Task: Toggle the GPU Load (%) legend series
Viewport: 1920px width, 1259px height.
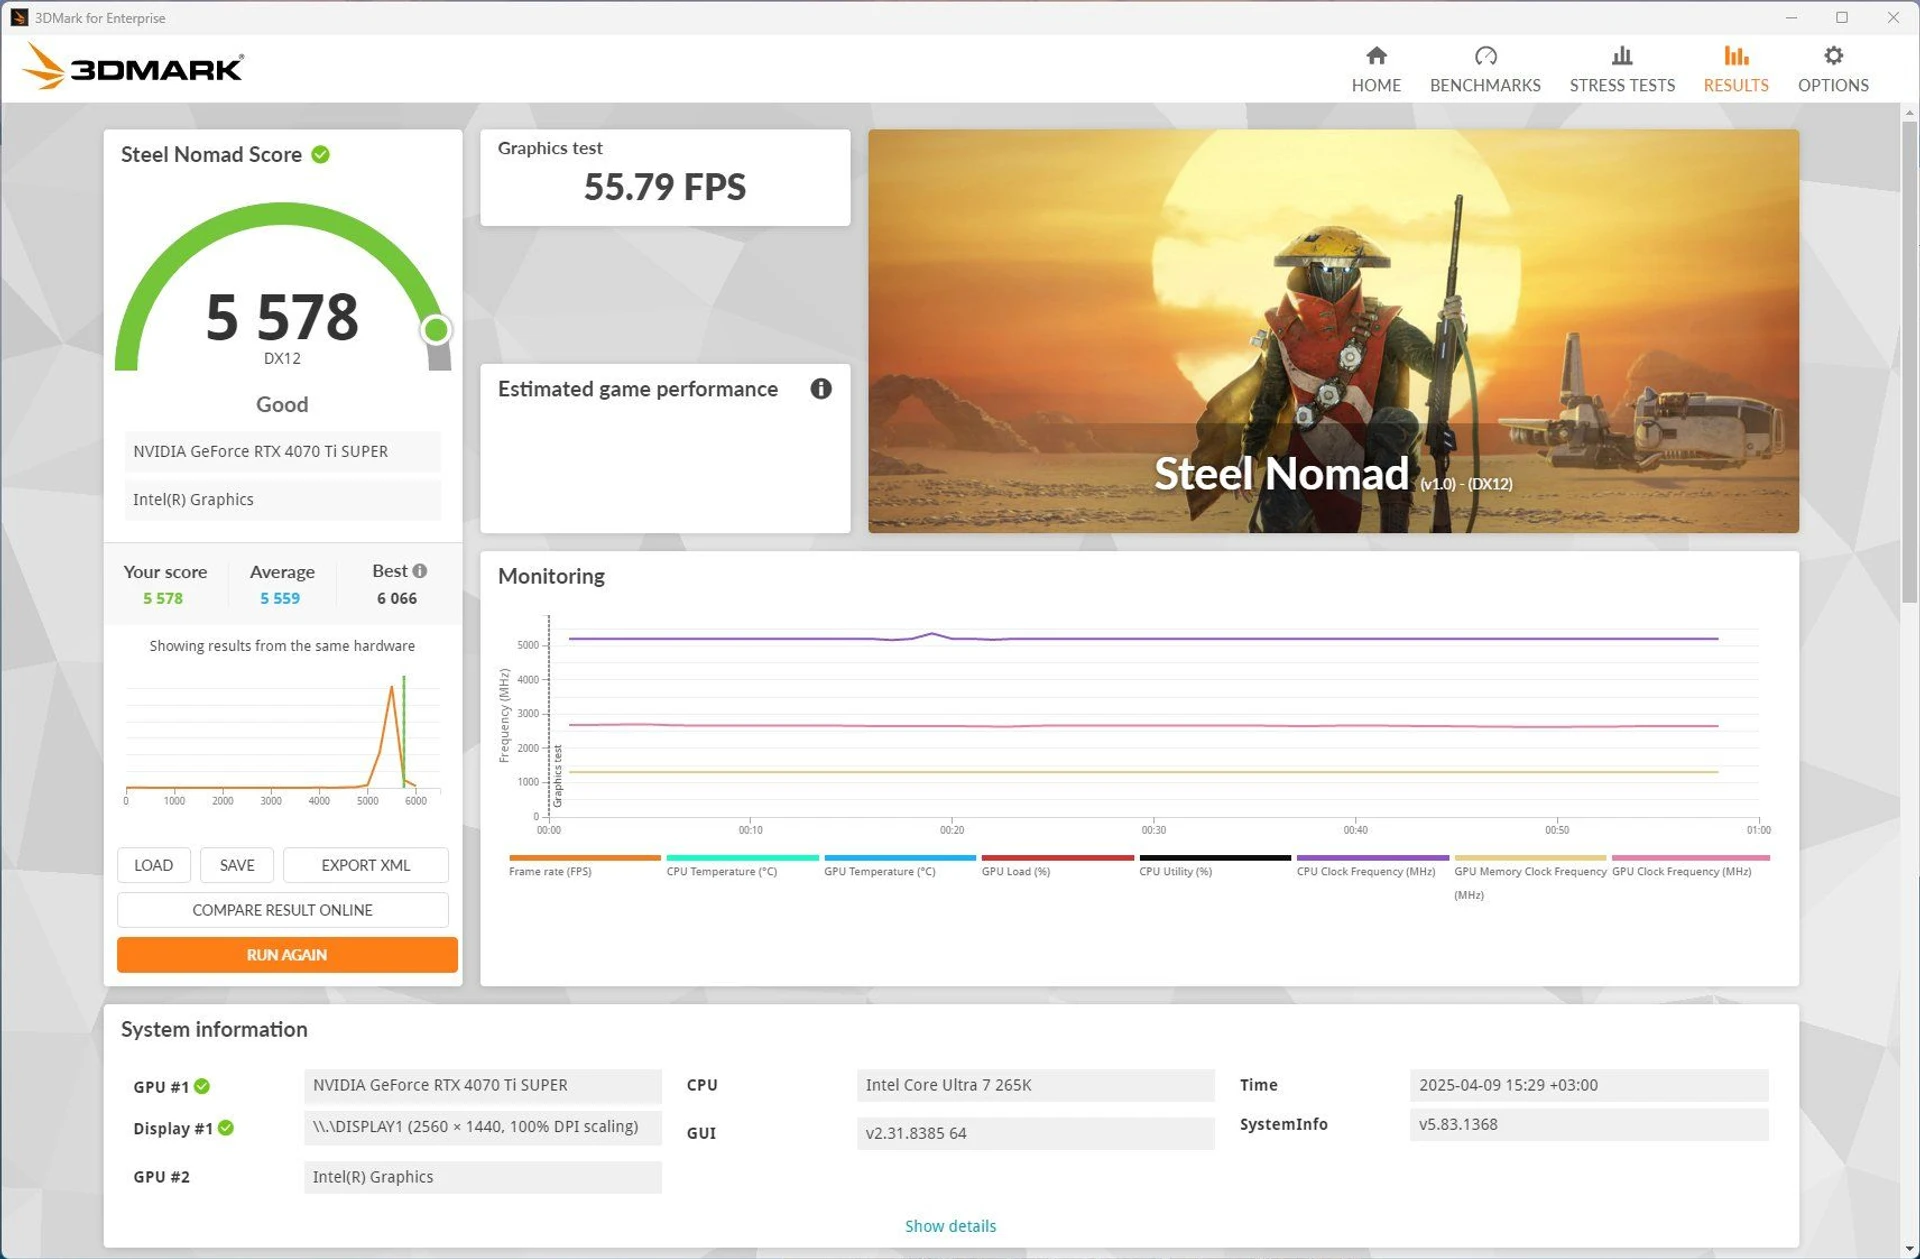Action: pos(1057,866)
